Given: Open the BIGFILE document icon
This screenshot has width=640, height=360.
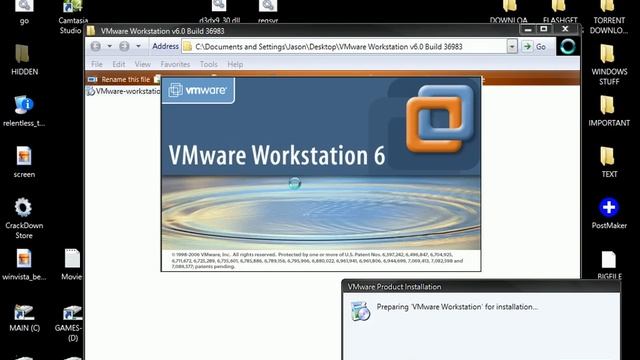Looking at the screenshot, I should [608, 260].
